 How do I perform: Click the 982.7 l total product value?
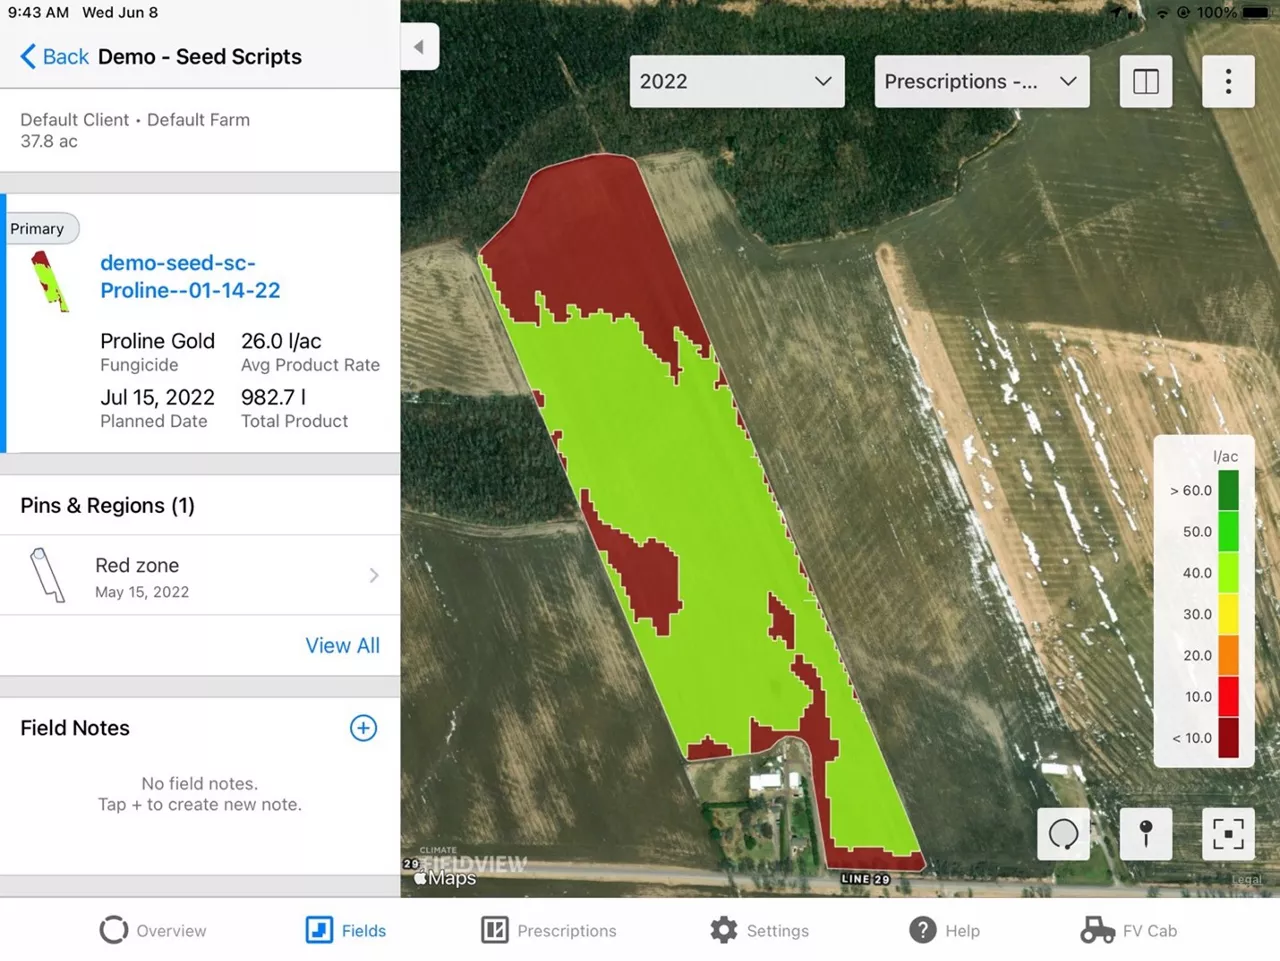(x=274, y=397)
